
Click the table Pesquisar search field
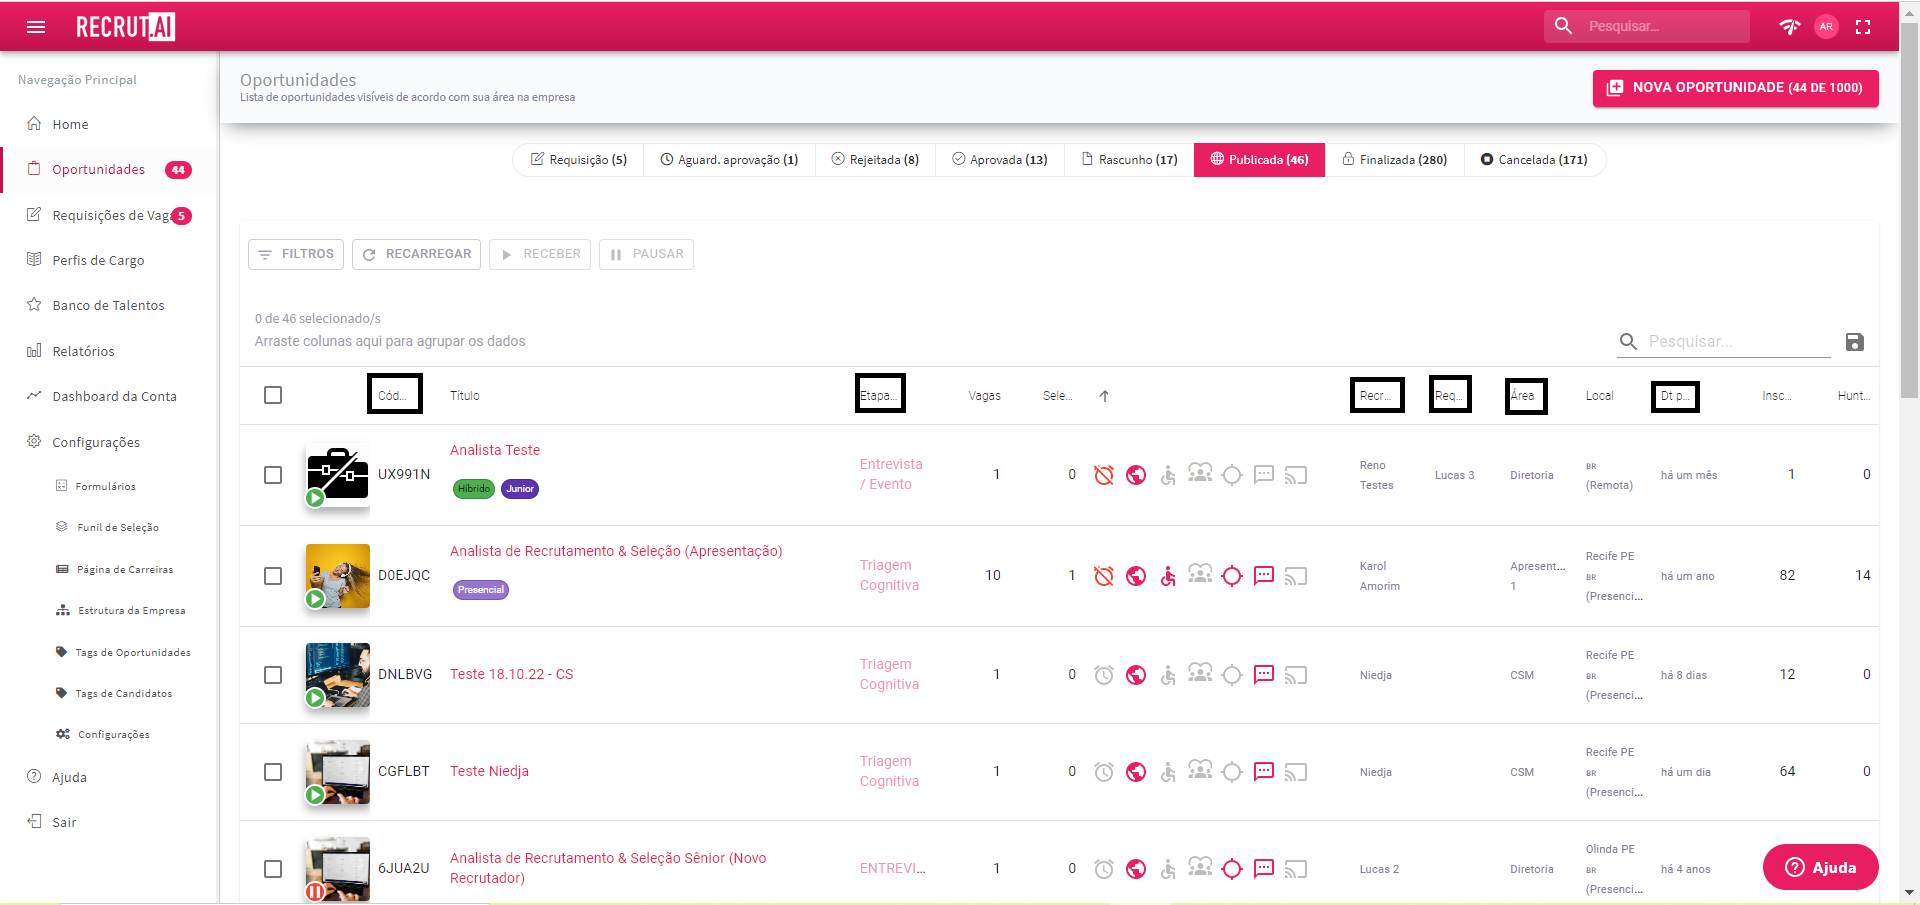pyautogui.click(x=1736, y=342)
